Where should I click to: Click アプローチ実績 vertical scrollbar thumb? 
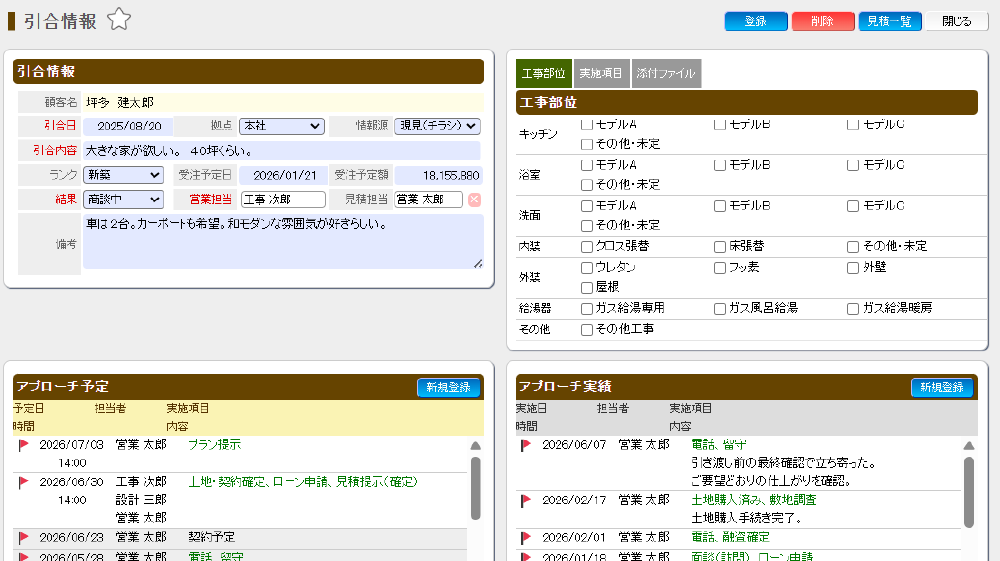969,492
